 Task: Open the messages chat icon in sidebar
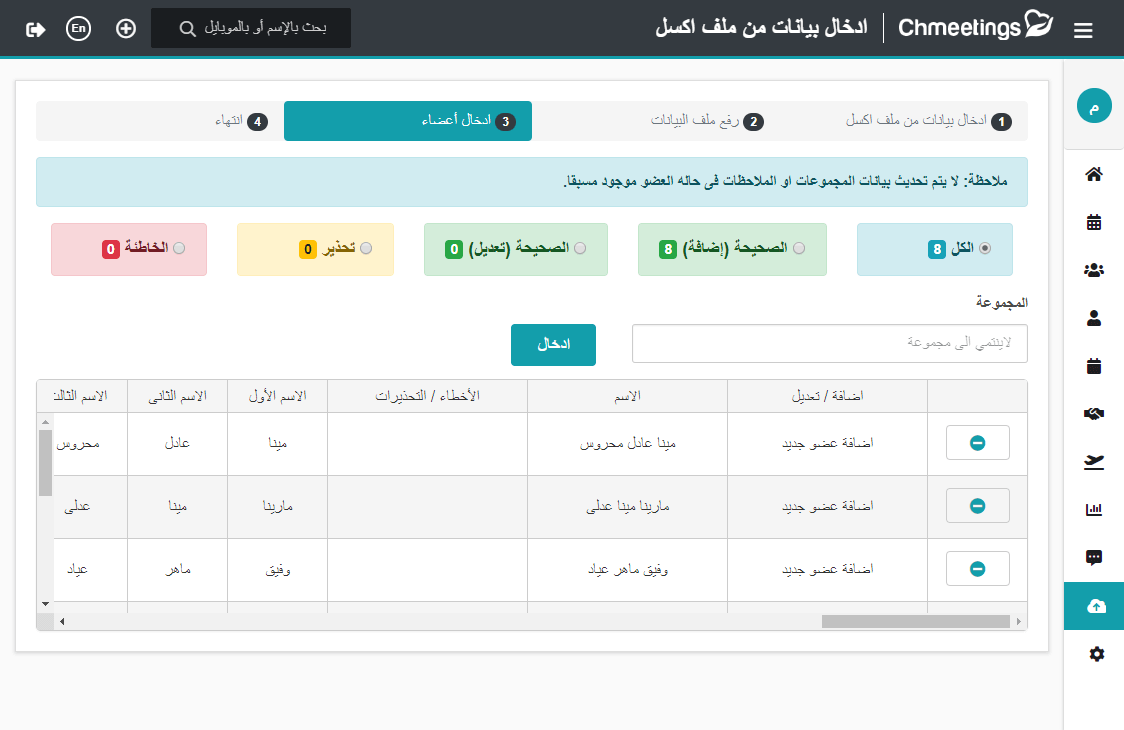(x=1094, y=558)
